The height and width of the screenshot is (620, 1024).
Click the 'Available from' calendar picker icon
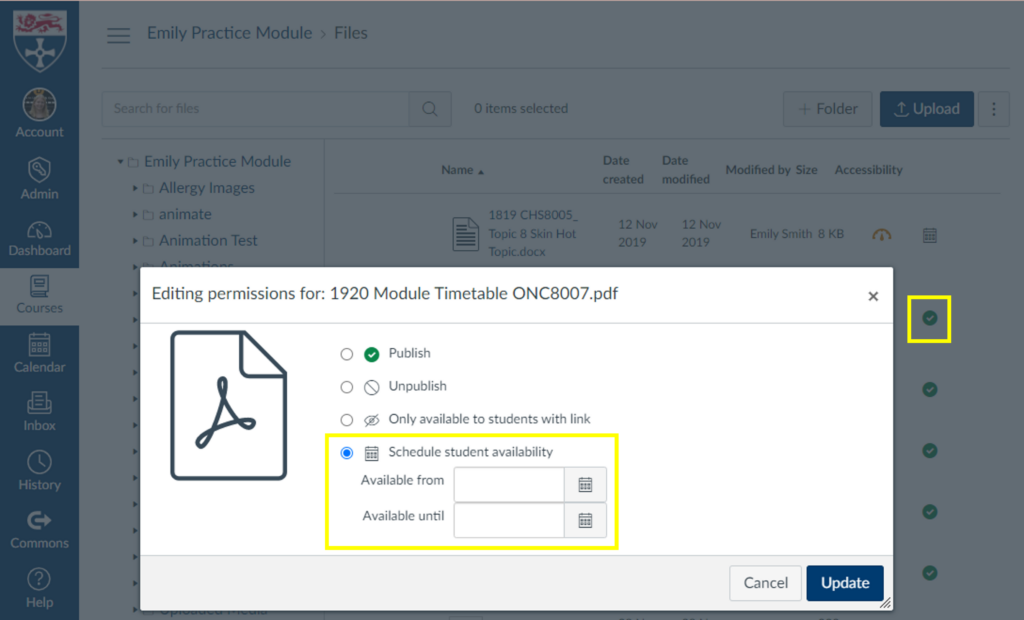tap(585, 485)
